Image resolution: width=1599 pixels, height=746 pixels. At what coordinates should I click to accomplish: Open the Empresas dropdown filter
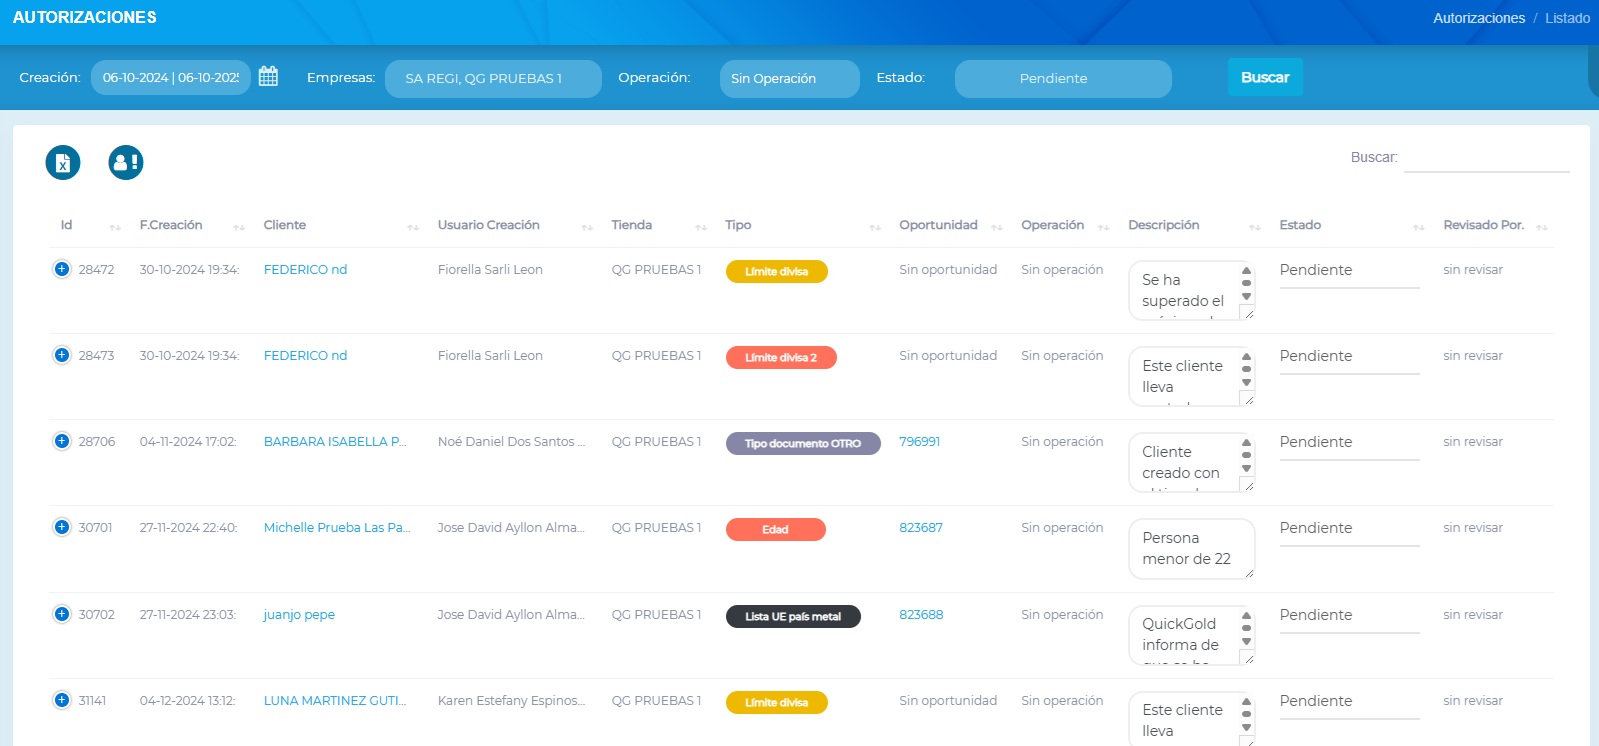tap(493, 79)
